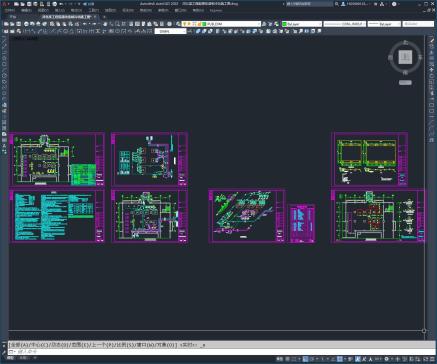Click the user account sign-in button
This screenshot has width=437, height=364.
(356, 4)
